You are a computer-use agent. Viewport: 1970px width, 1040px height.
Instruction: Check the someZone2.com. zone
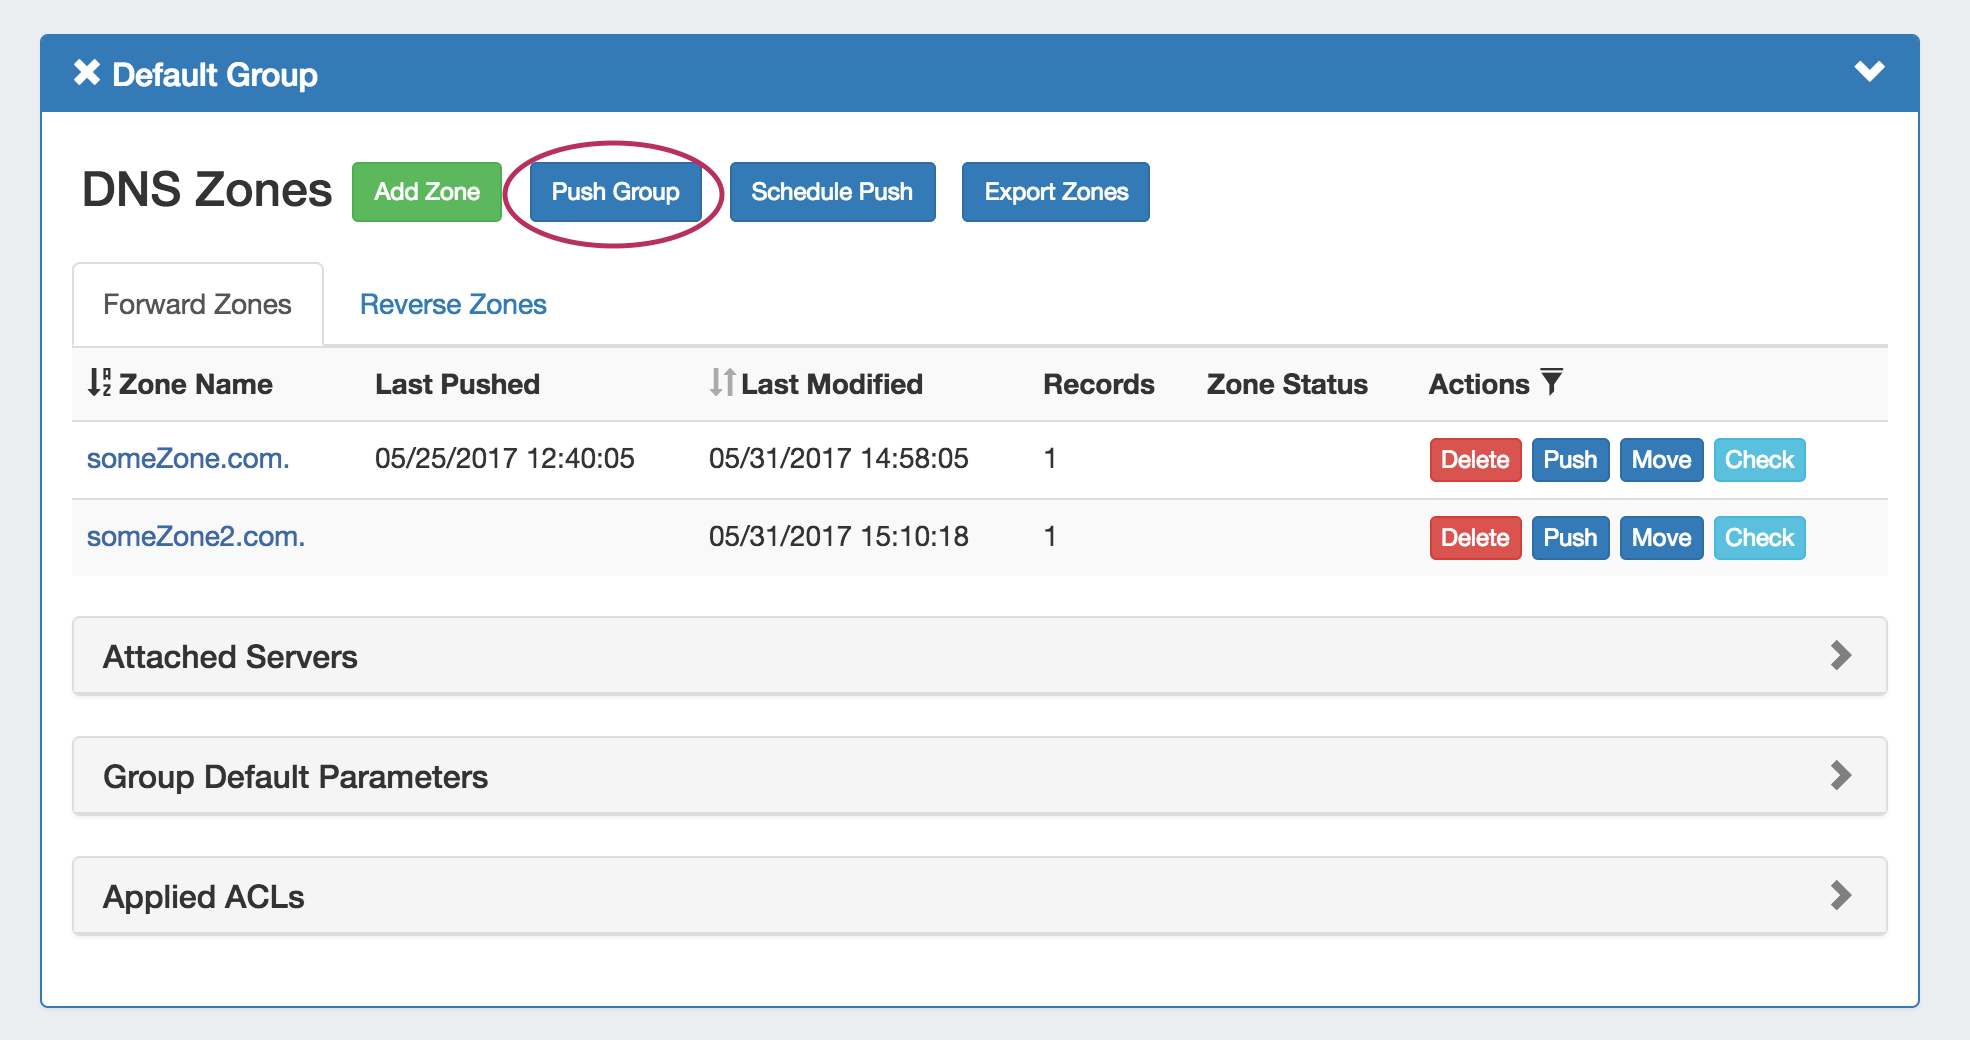point(1759,538)
